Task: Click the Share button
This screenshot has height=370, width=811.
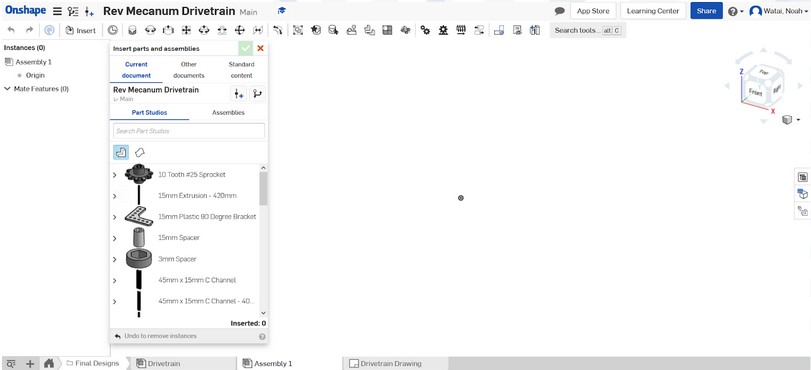Action: pos(706,11)
